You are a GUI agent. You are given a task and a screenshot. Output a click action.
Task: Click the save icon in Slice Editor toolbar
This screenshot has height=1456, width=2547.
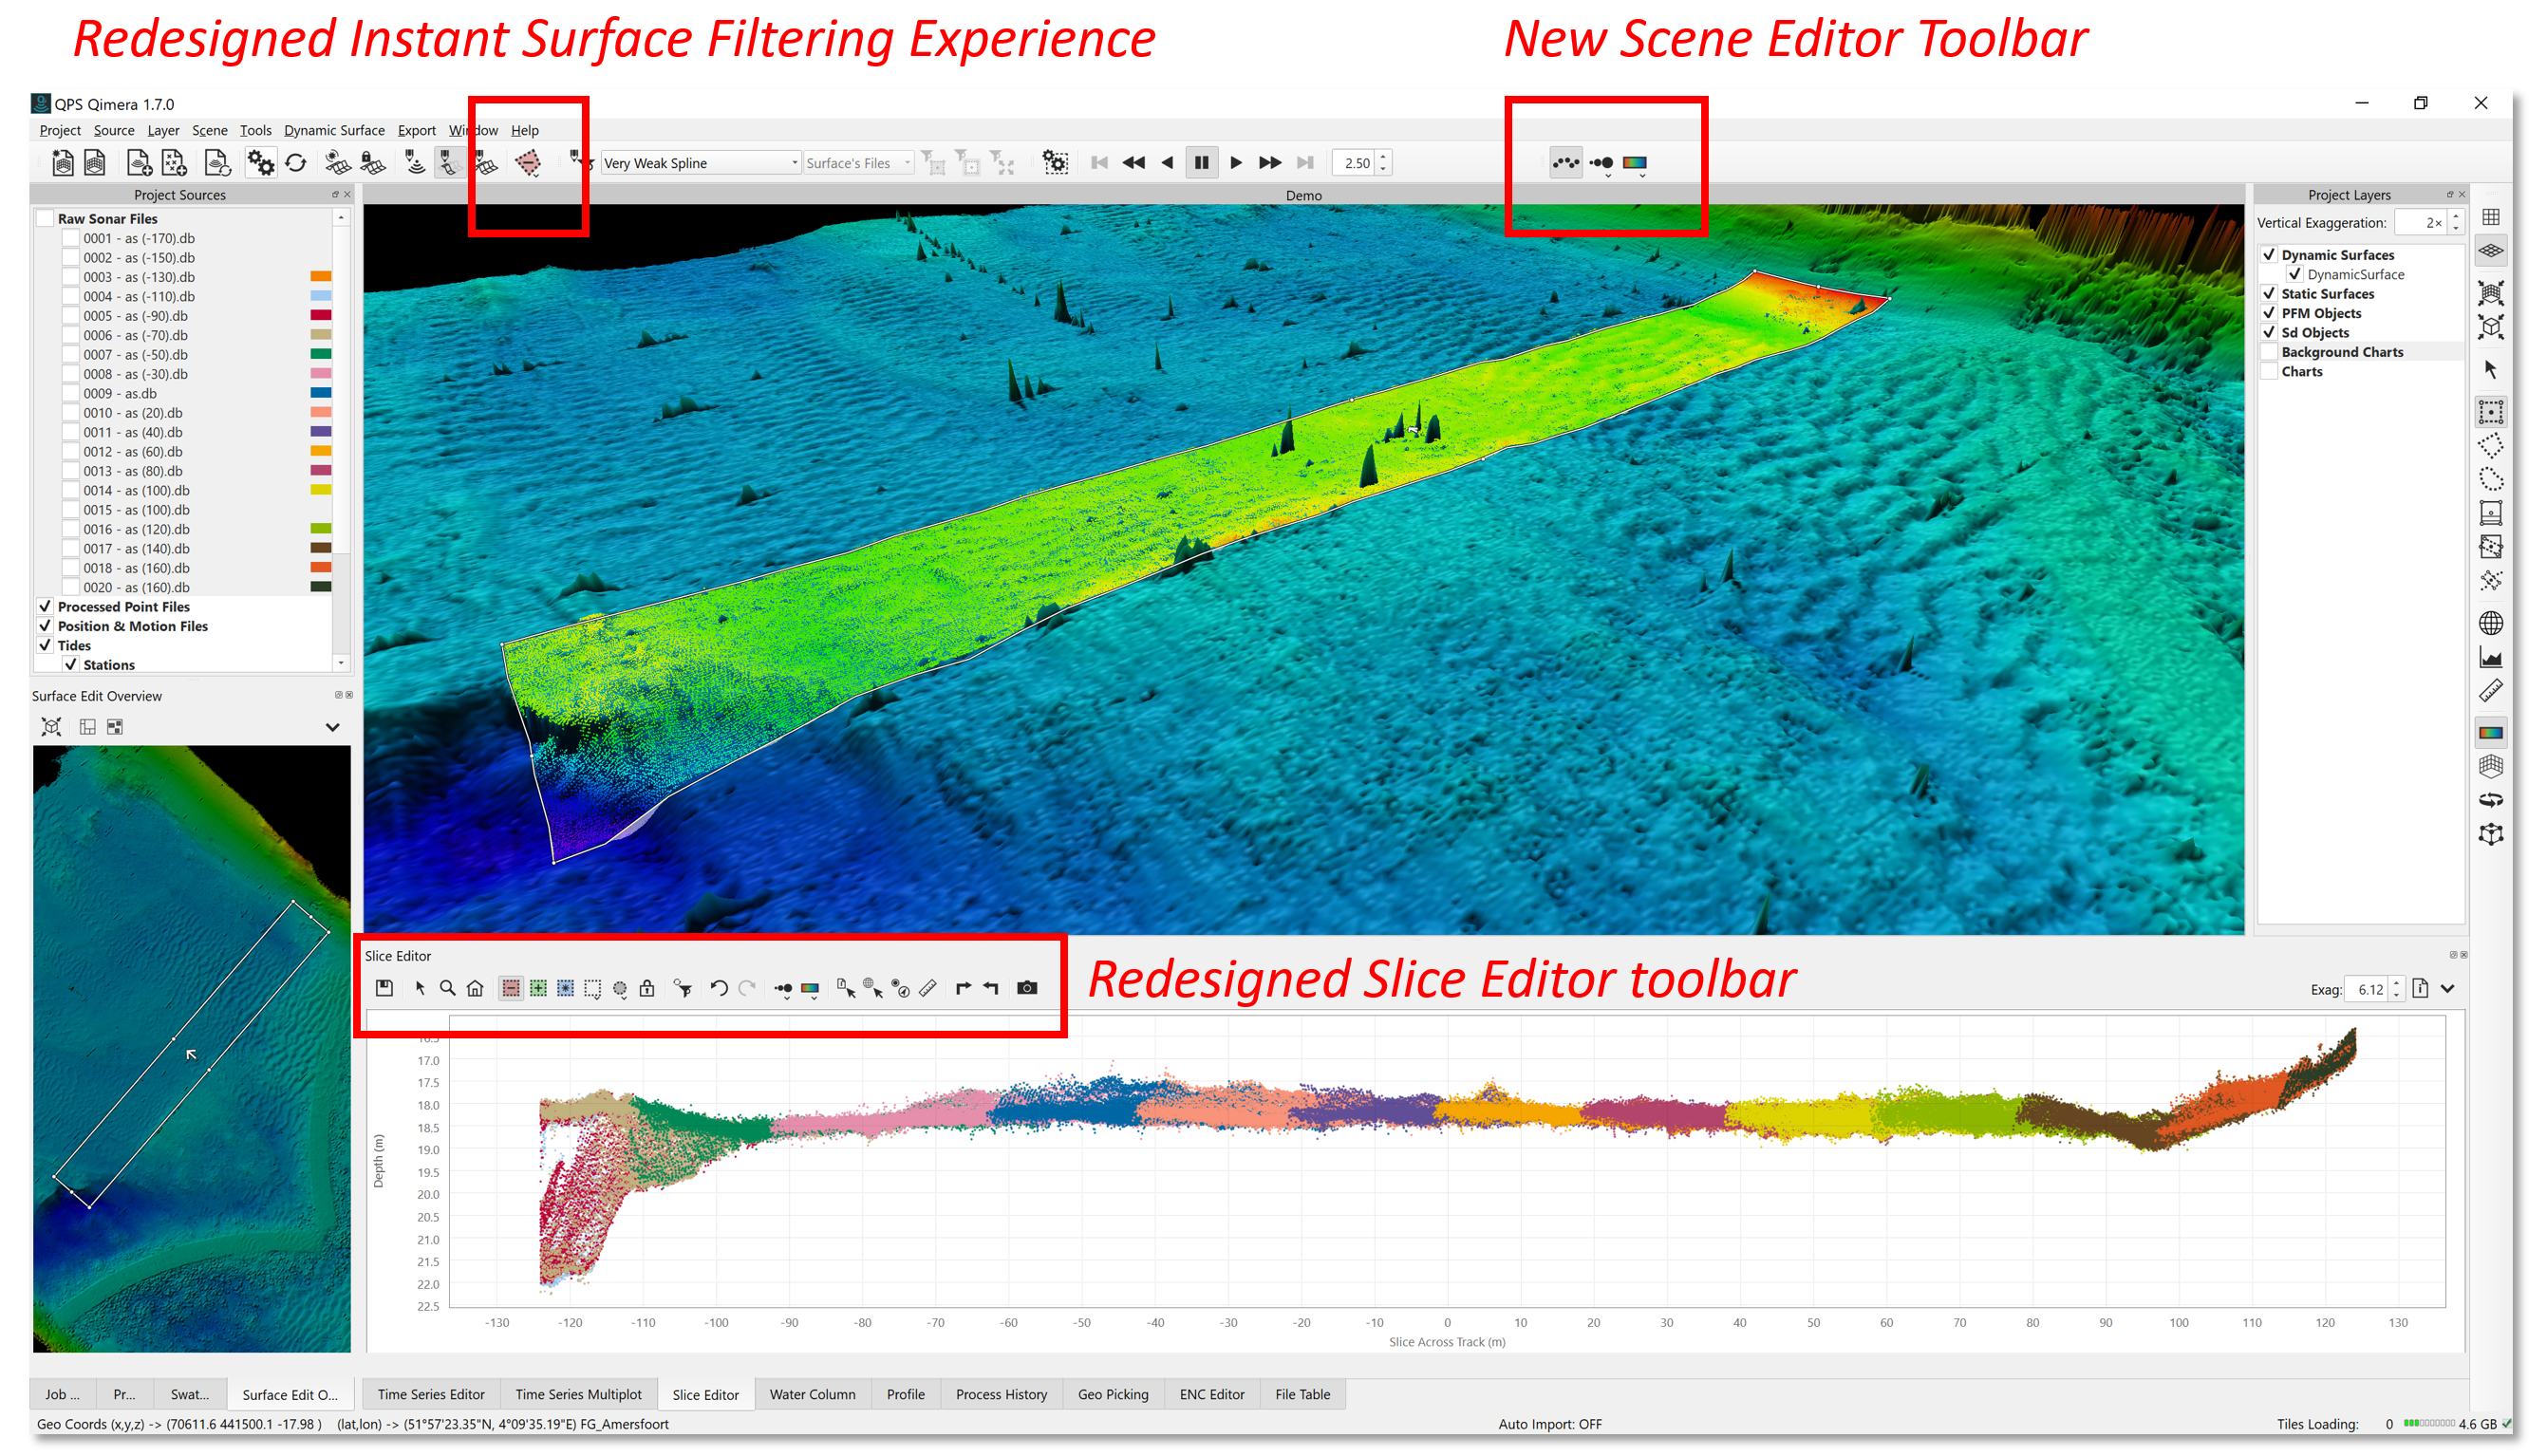click(x=384, y=988)
